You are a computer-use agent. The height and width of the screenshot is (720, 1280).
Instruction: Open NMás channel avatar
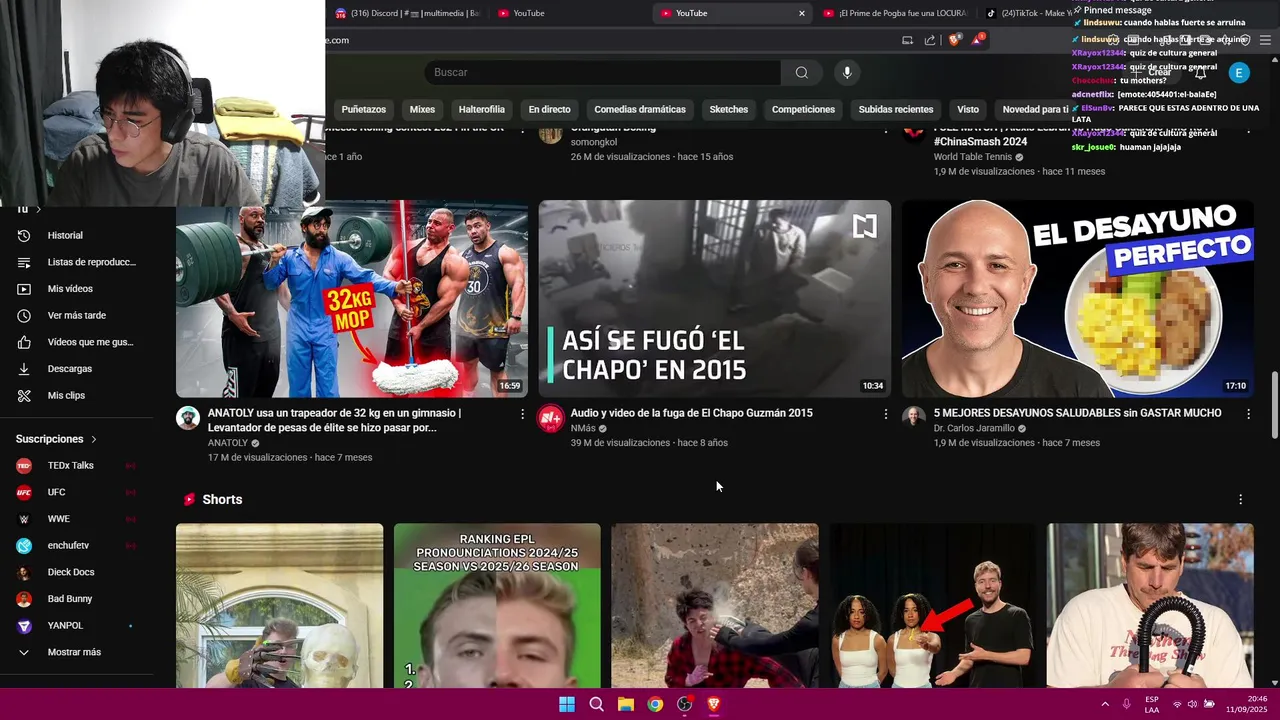coord(551,418)
